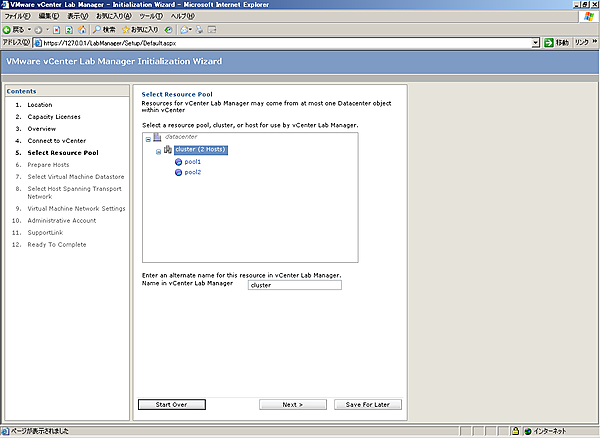
Task: Open the ツール (Tools) menu
Action: [x=151, y=16]
